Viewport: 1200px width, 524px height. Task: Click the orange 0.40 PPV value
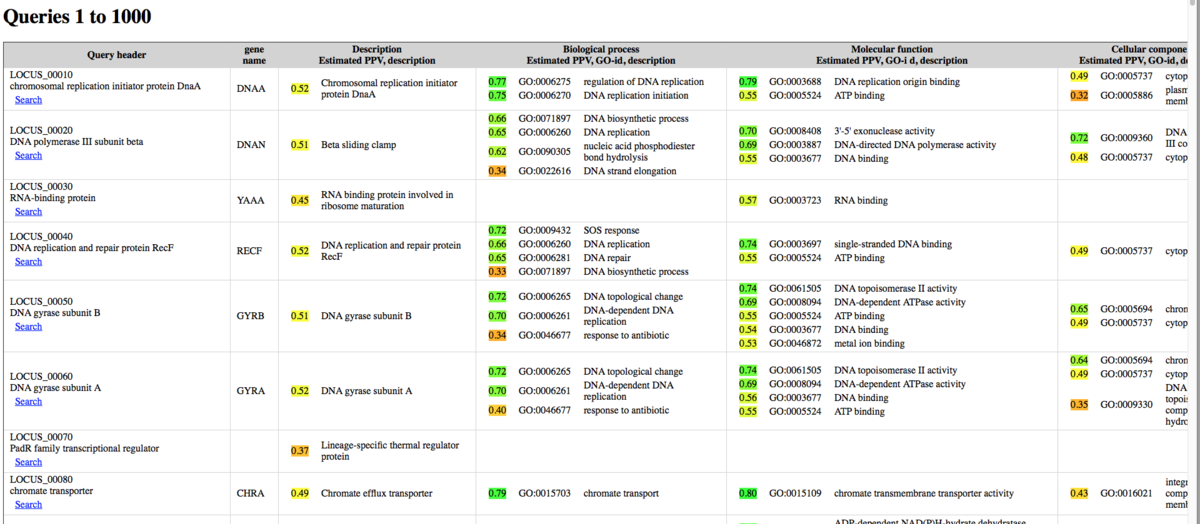497,411
